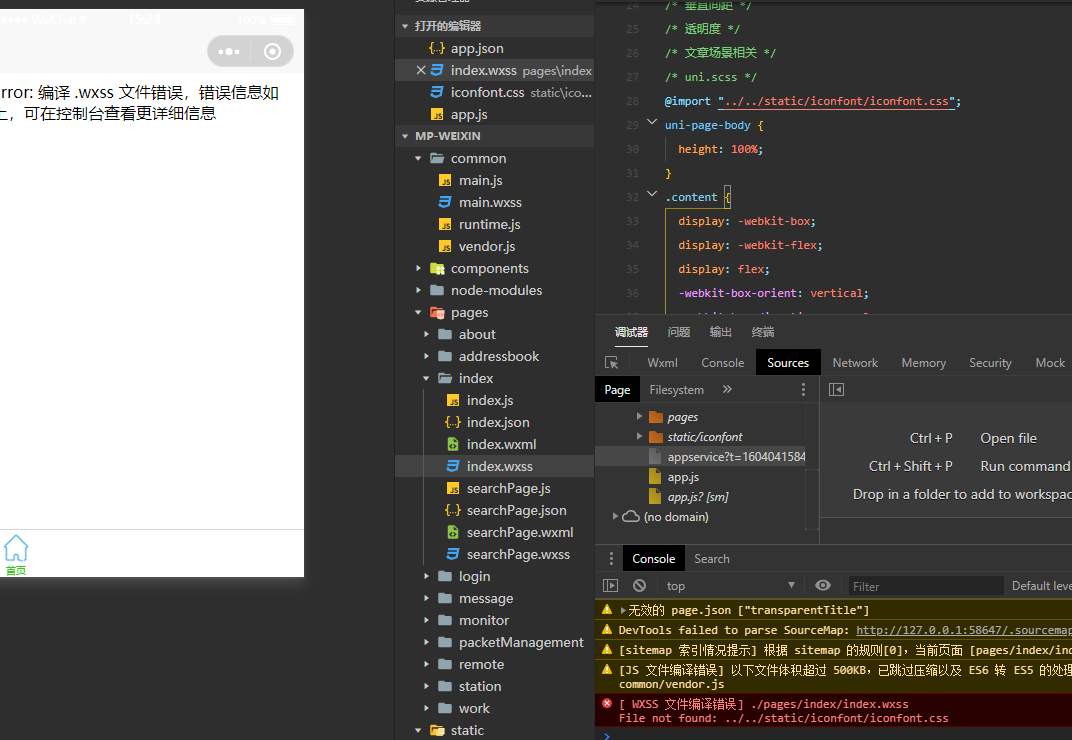Screen dimensions: 1072x740
Task: Open the SourceMap URL link in console
Action: (964, 630)
